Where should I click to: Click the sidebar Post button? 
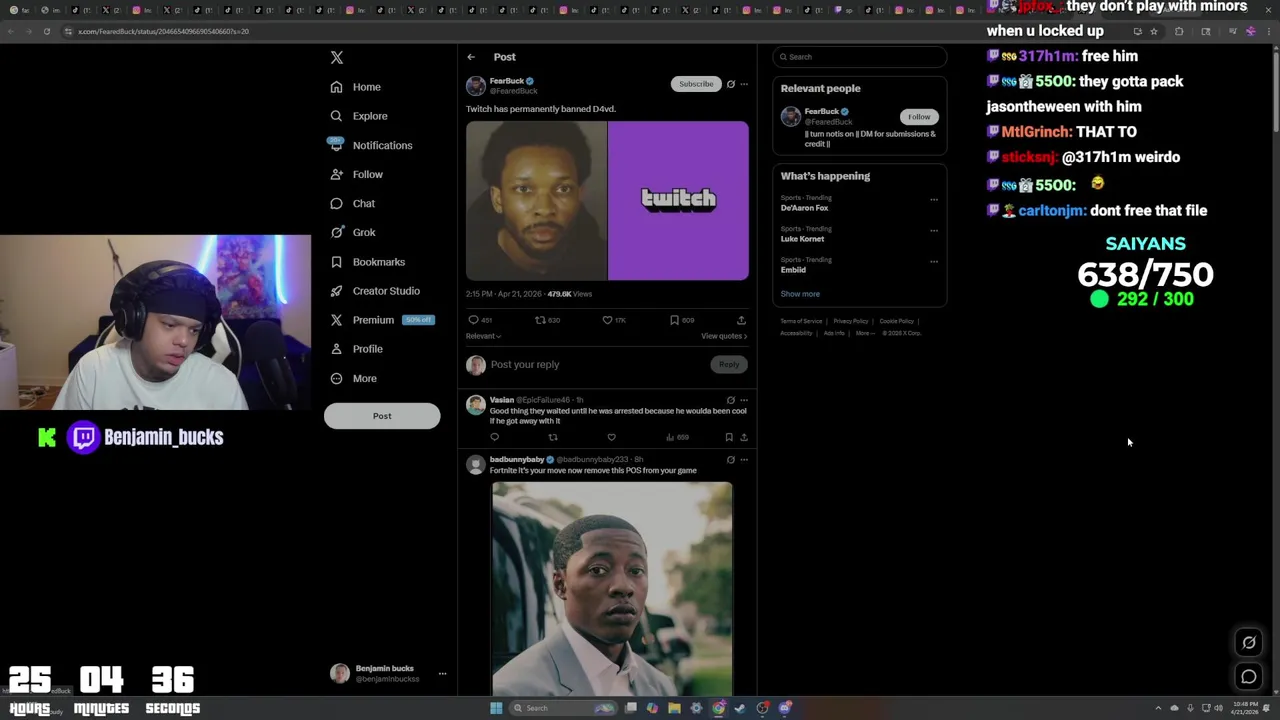pos(382,416)
